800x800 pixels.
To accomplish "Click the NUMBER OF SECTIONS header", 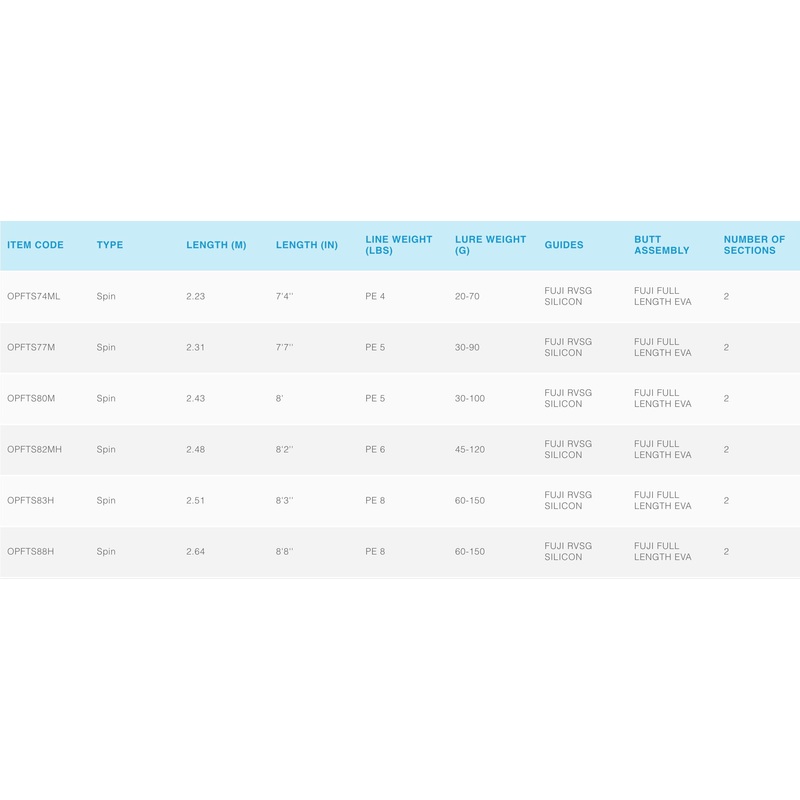I will click(x=754, y=245).
